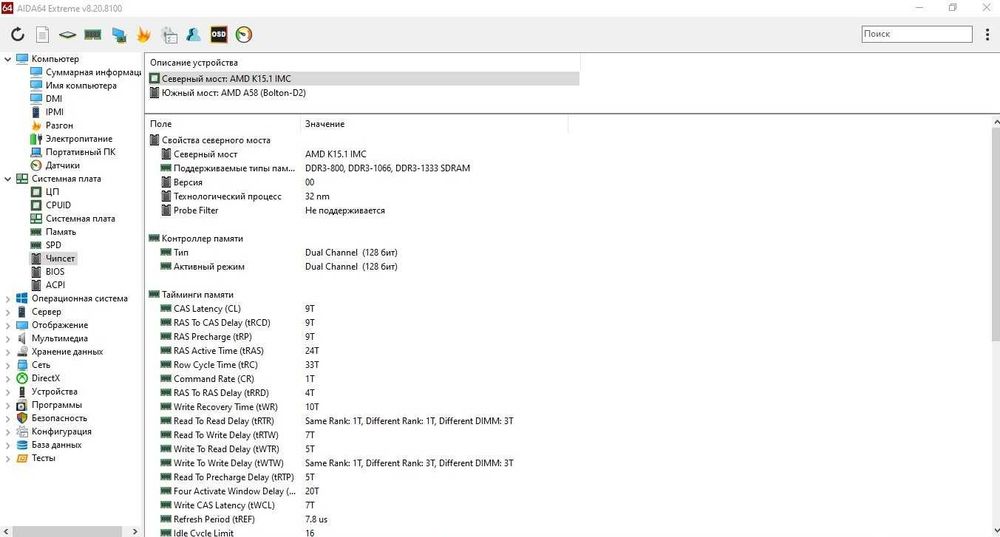Click the Значение column header
This screenshot has height=537, width=1000.
pyautogui.click(x=434, y=124)
